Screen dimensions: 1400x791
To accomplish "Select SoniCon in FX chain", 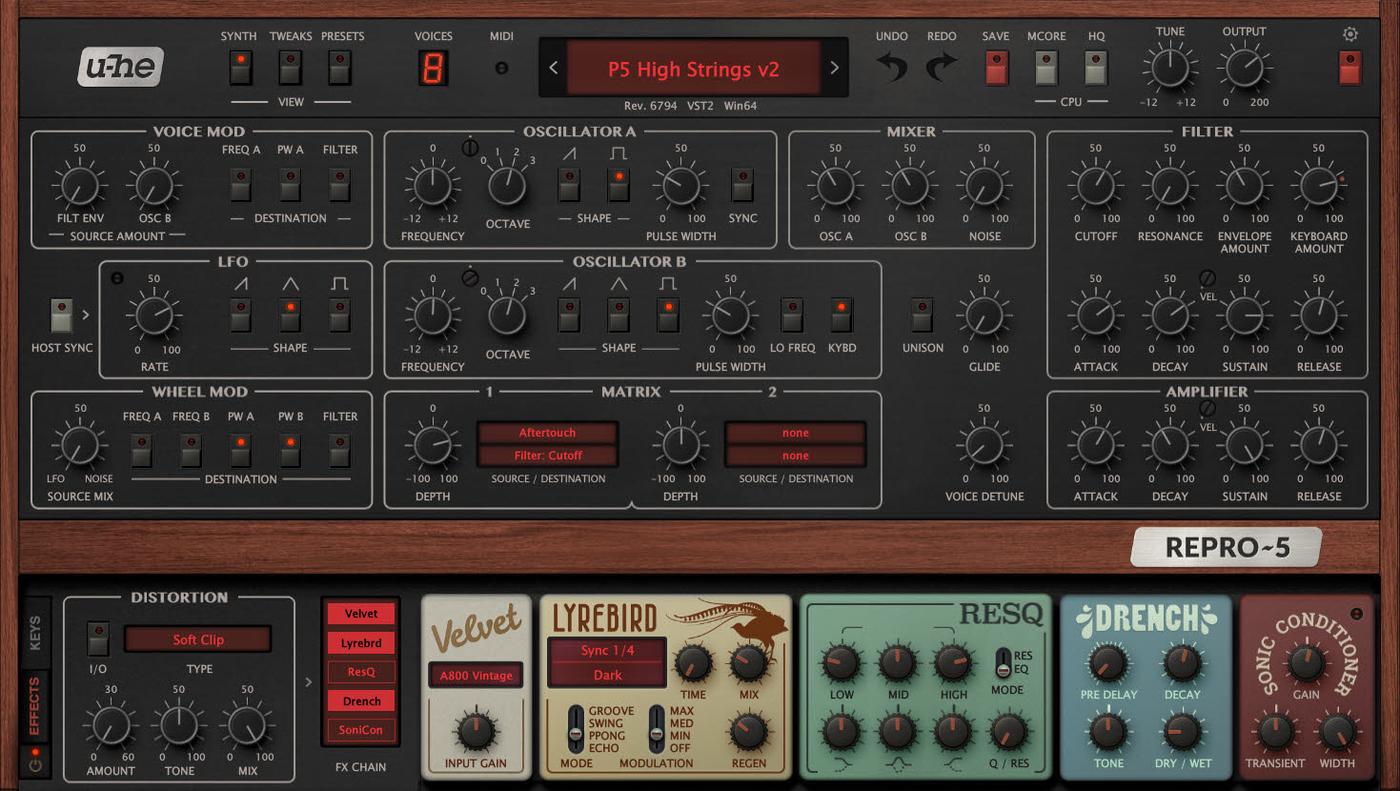I will point(361,730).
